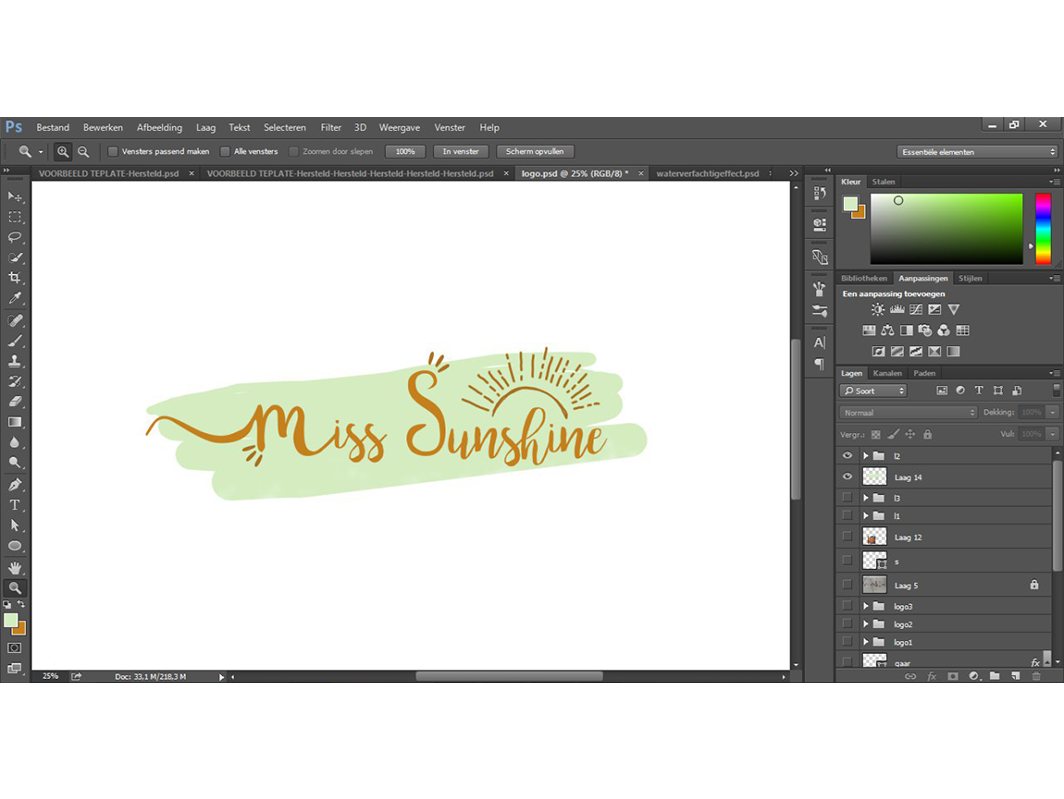Click the 'In venster' button
Image resolution: width=1064 pixels, height=799 pixels.
pyautogui.click(x=461, y=151)
